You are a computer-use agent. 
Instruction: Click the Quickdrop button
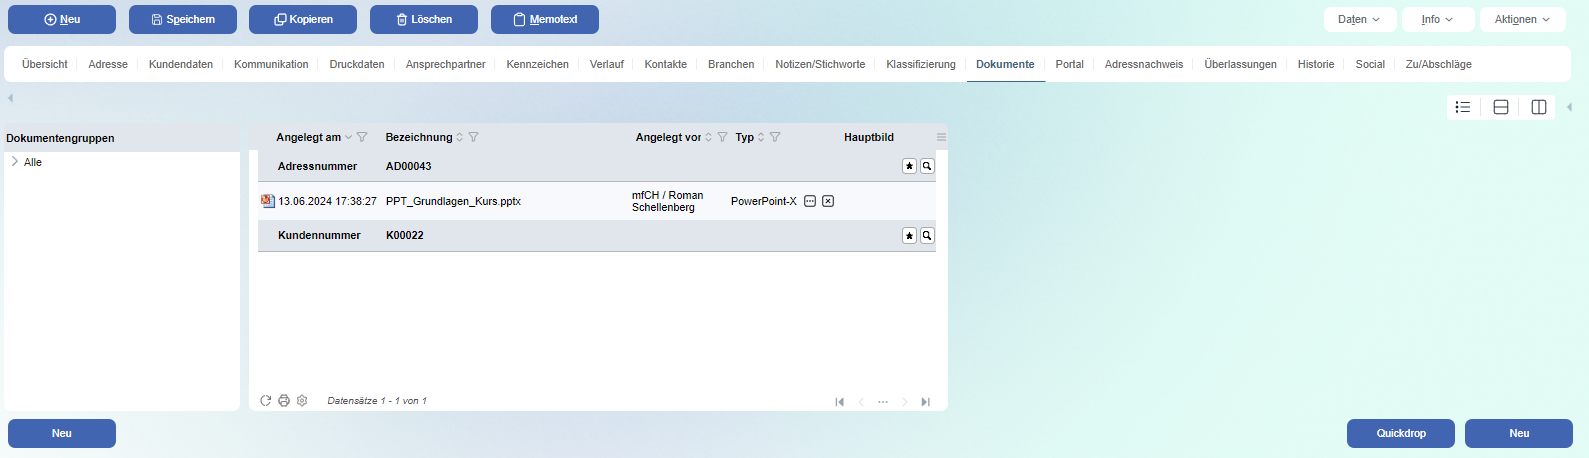[1400, 433]
